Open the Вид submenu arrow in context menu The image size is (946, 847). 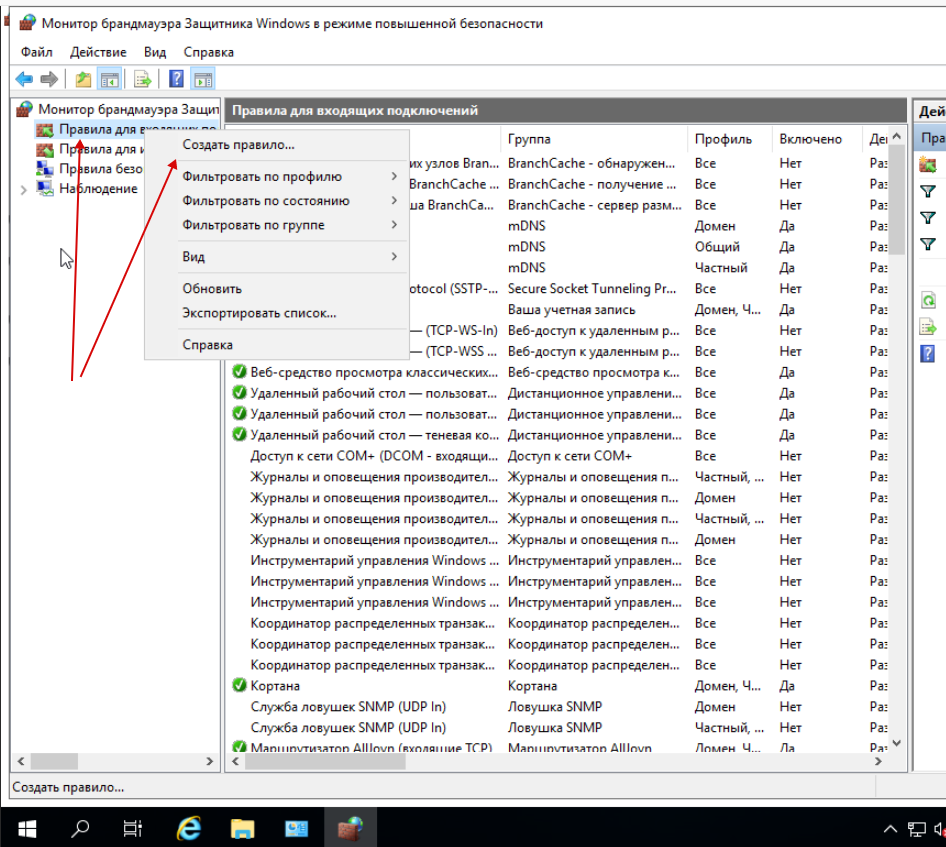[394, 256]
